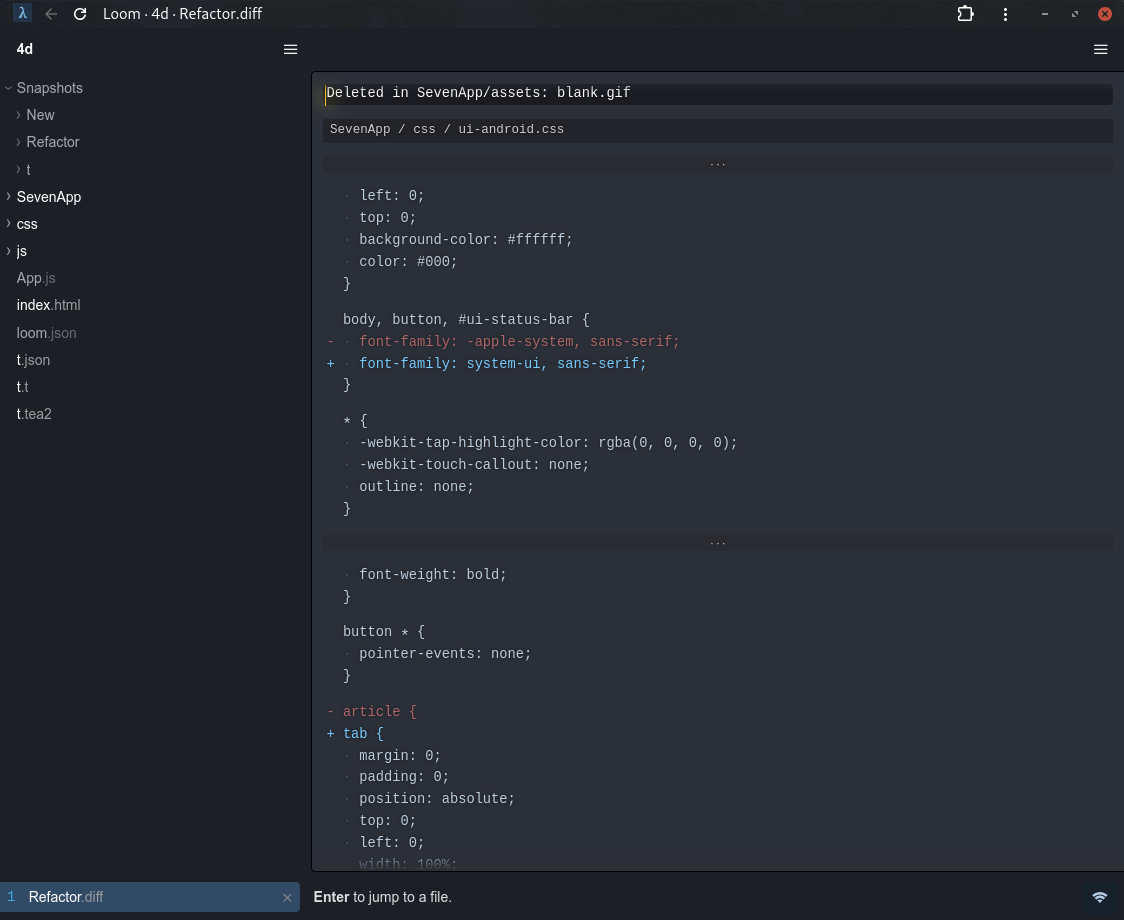Click the lambda app icon in title bar
This screenshot has height=920, width=1124.
22,14
